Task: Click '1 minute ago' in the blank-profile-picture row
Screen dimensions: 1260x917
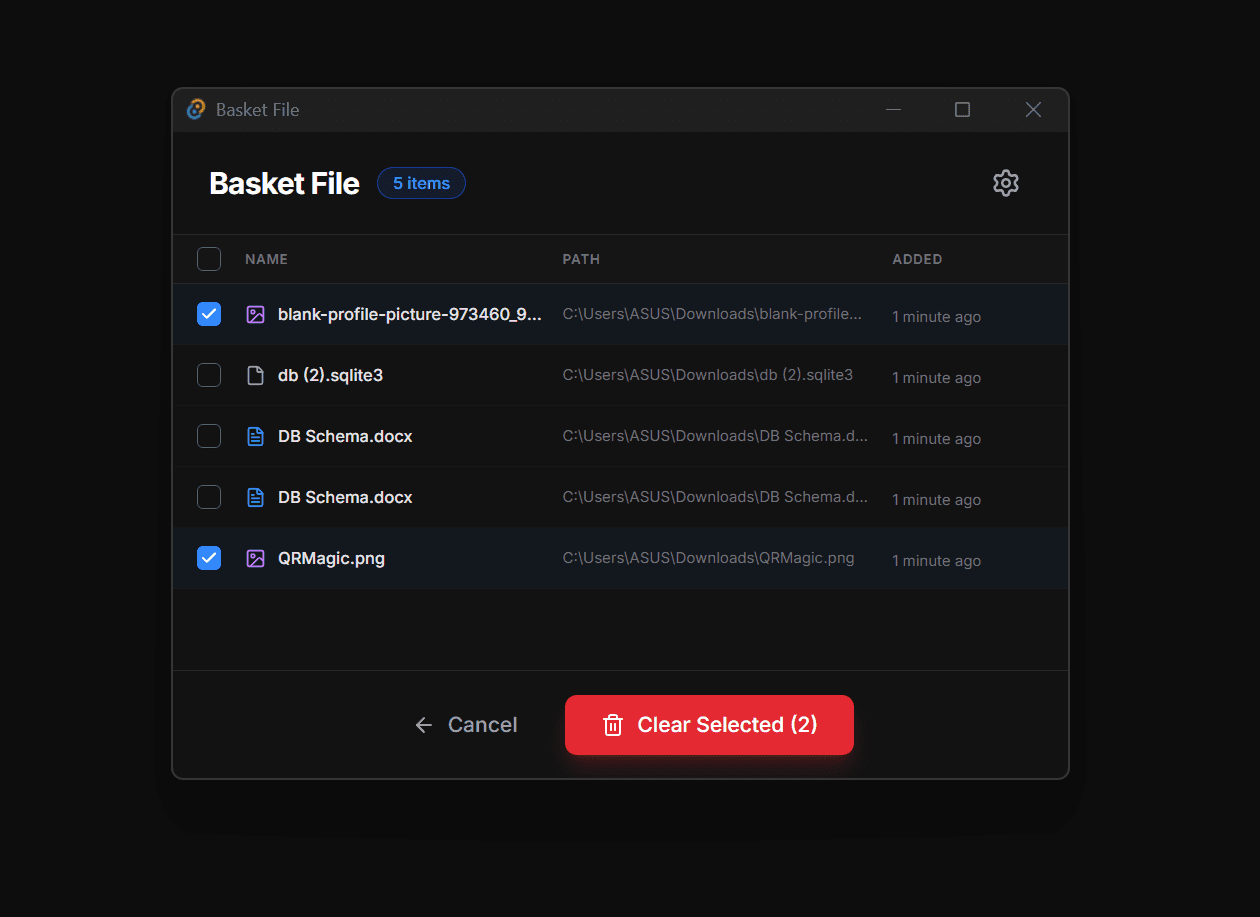Action: (x=936, y=317)
